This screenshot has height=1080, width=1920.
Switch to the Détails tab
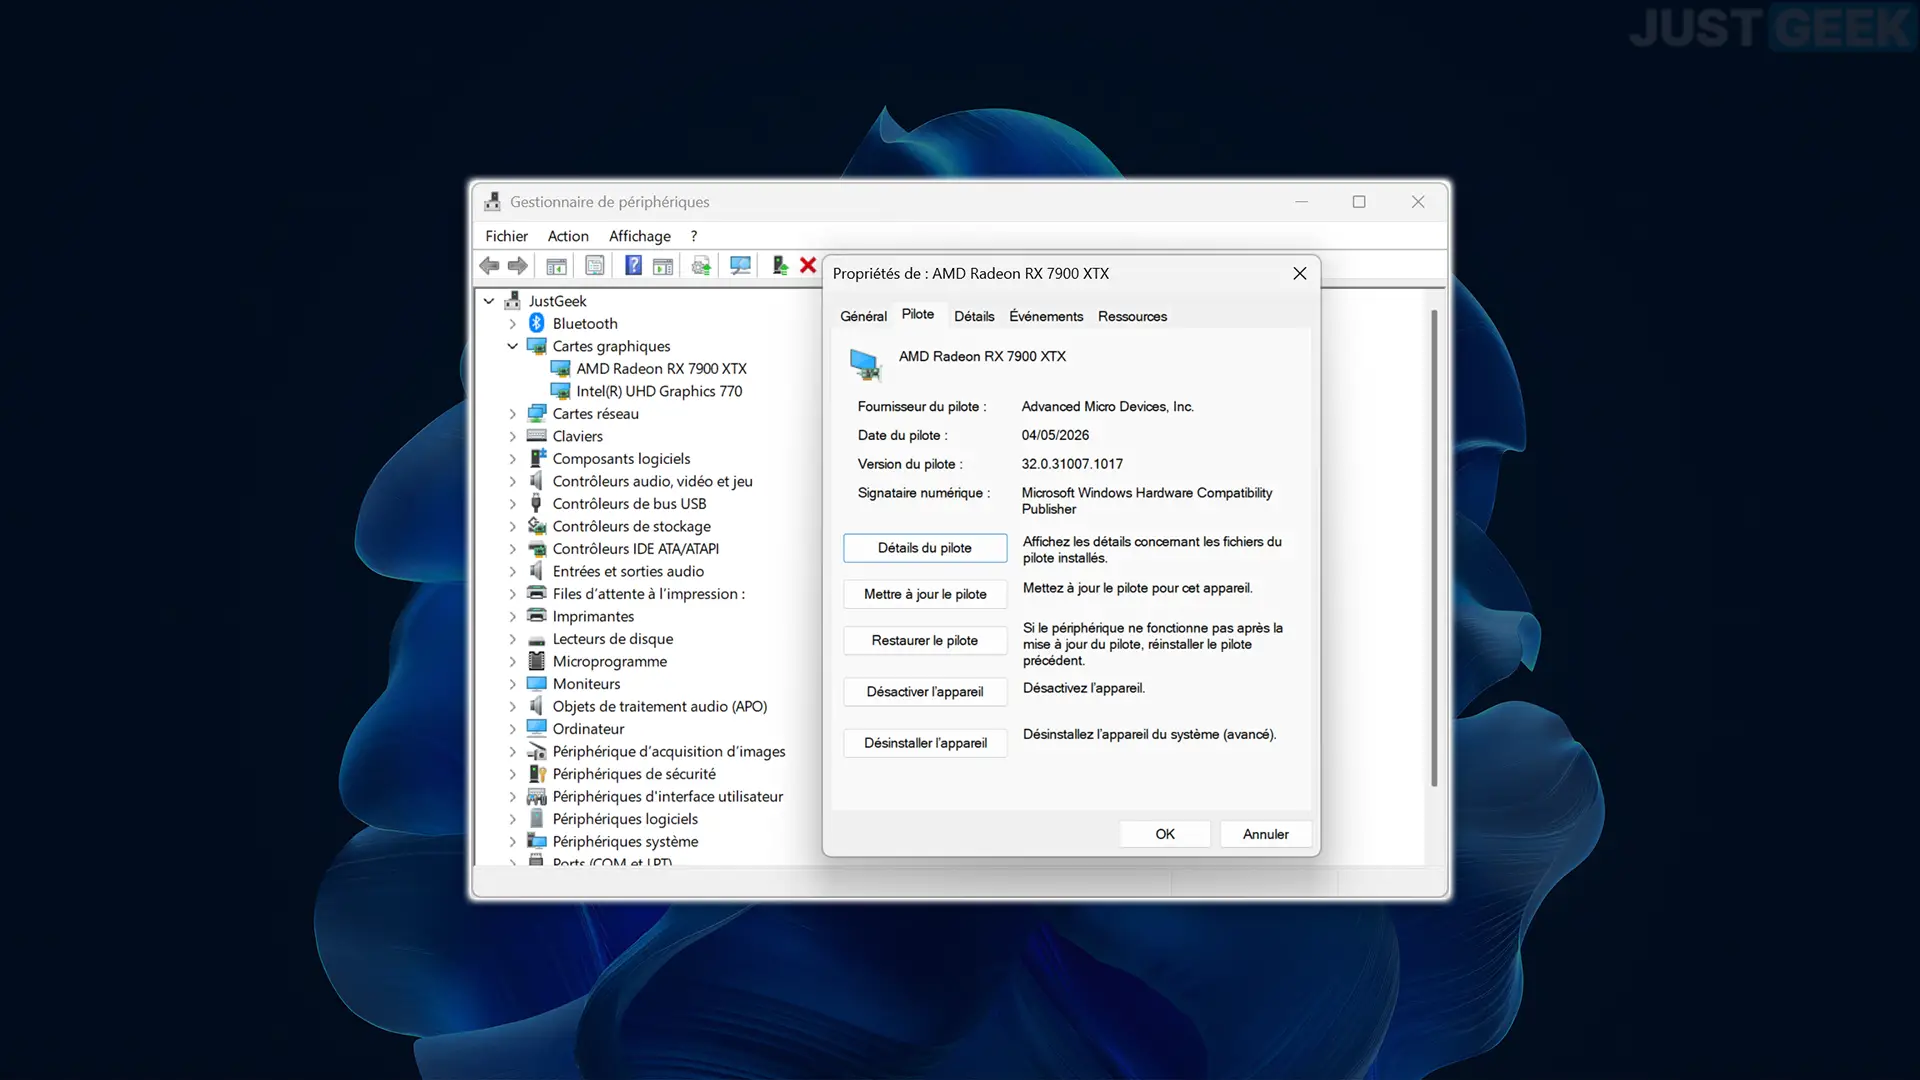click(x=974, y=316)
